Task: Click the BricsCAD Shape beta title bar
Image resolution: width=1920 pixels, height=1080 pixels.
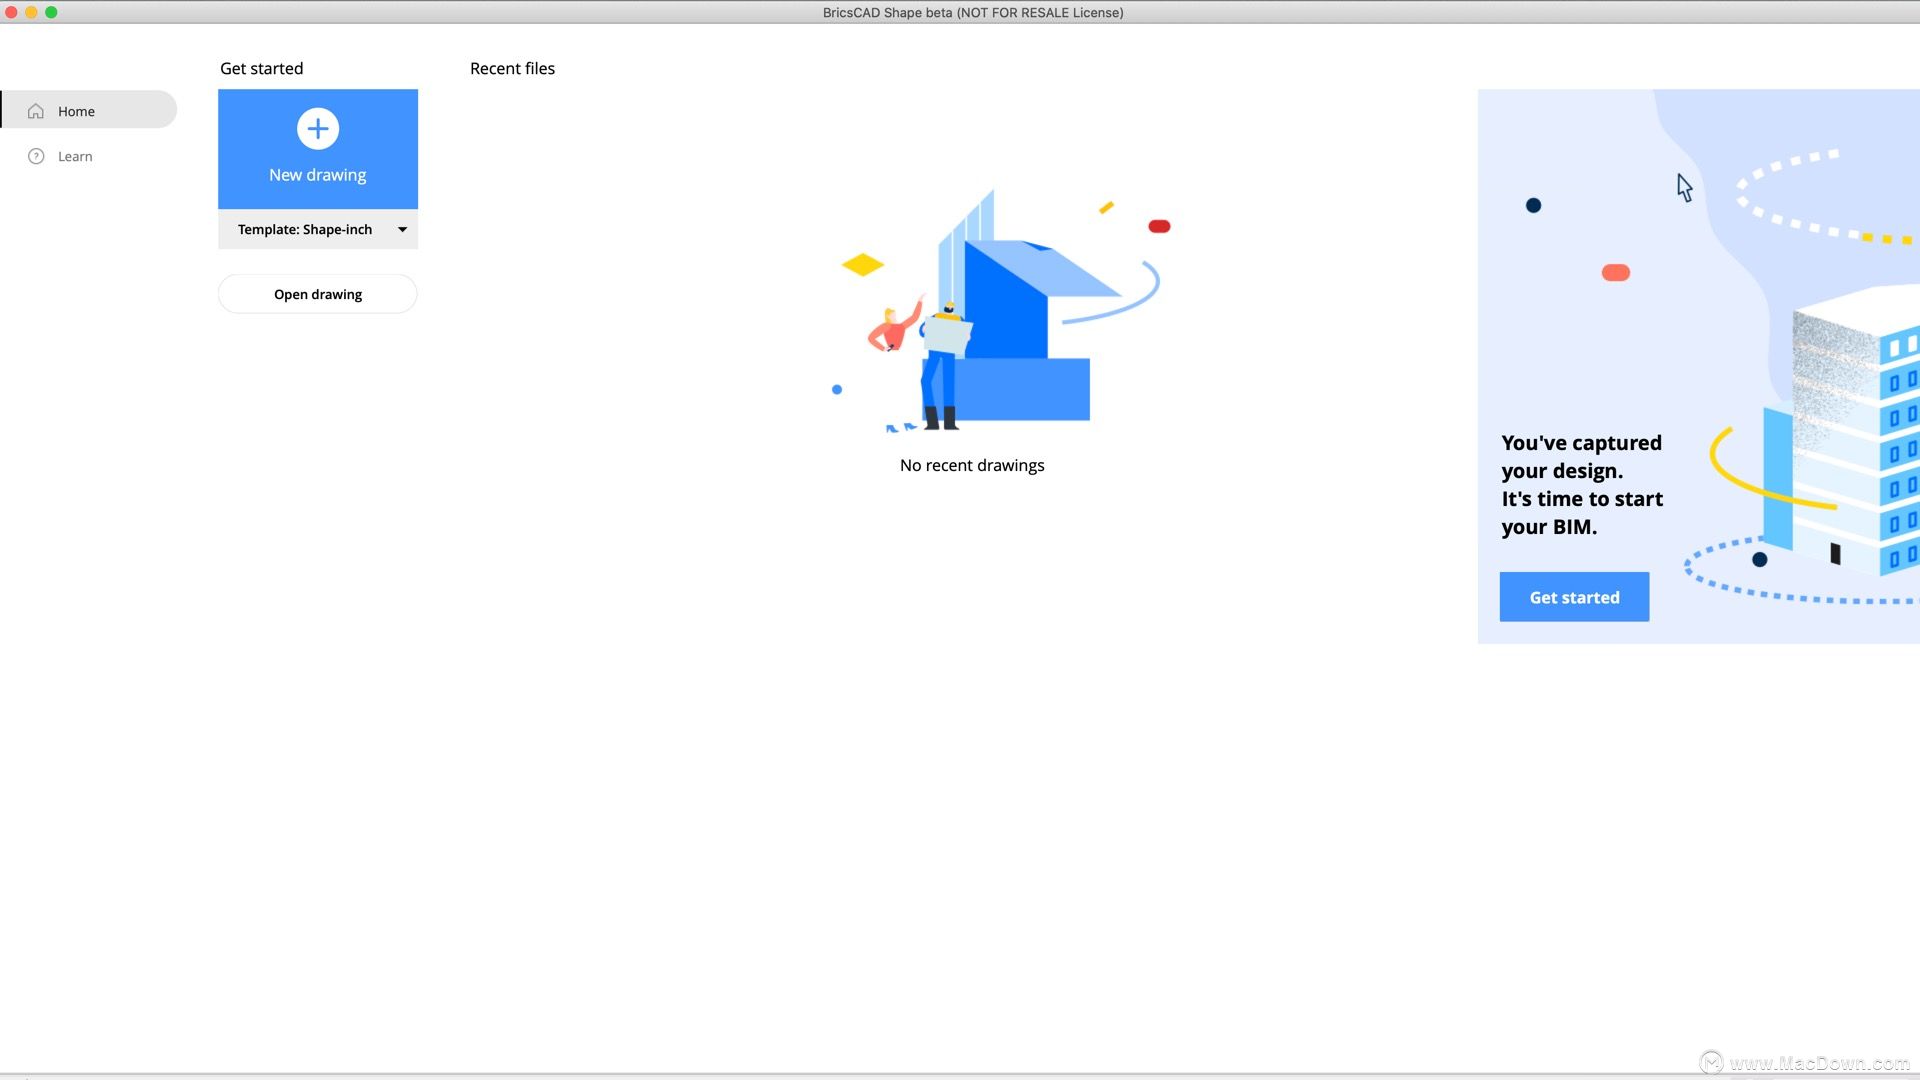Action: click(972, 12)
